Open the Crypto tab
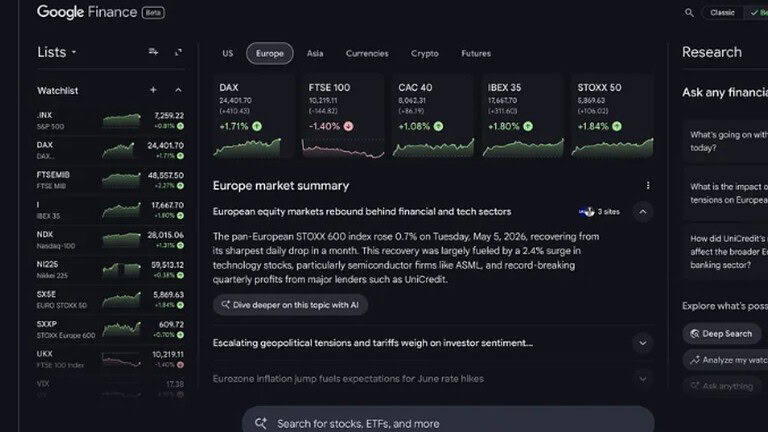The width and height of the screenshot is (768, 432). pyautogui.click(x=425, y=53)
